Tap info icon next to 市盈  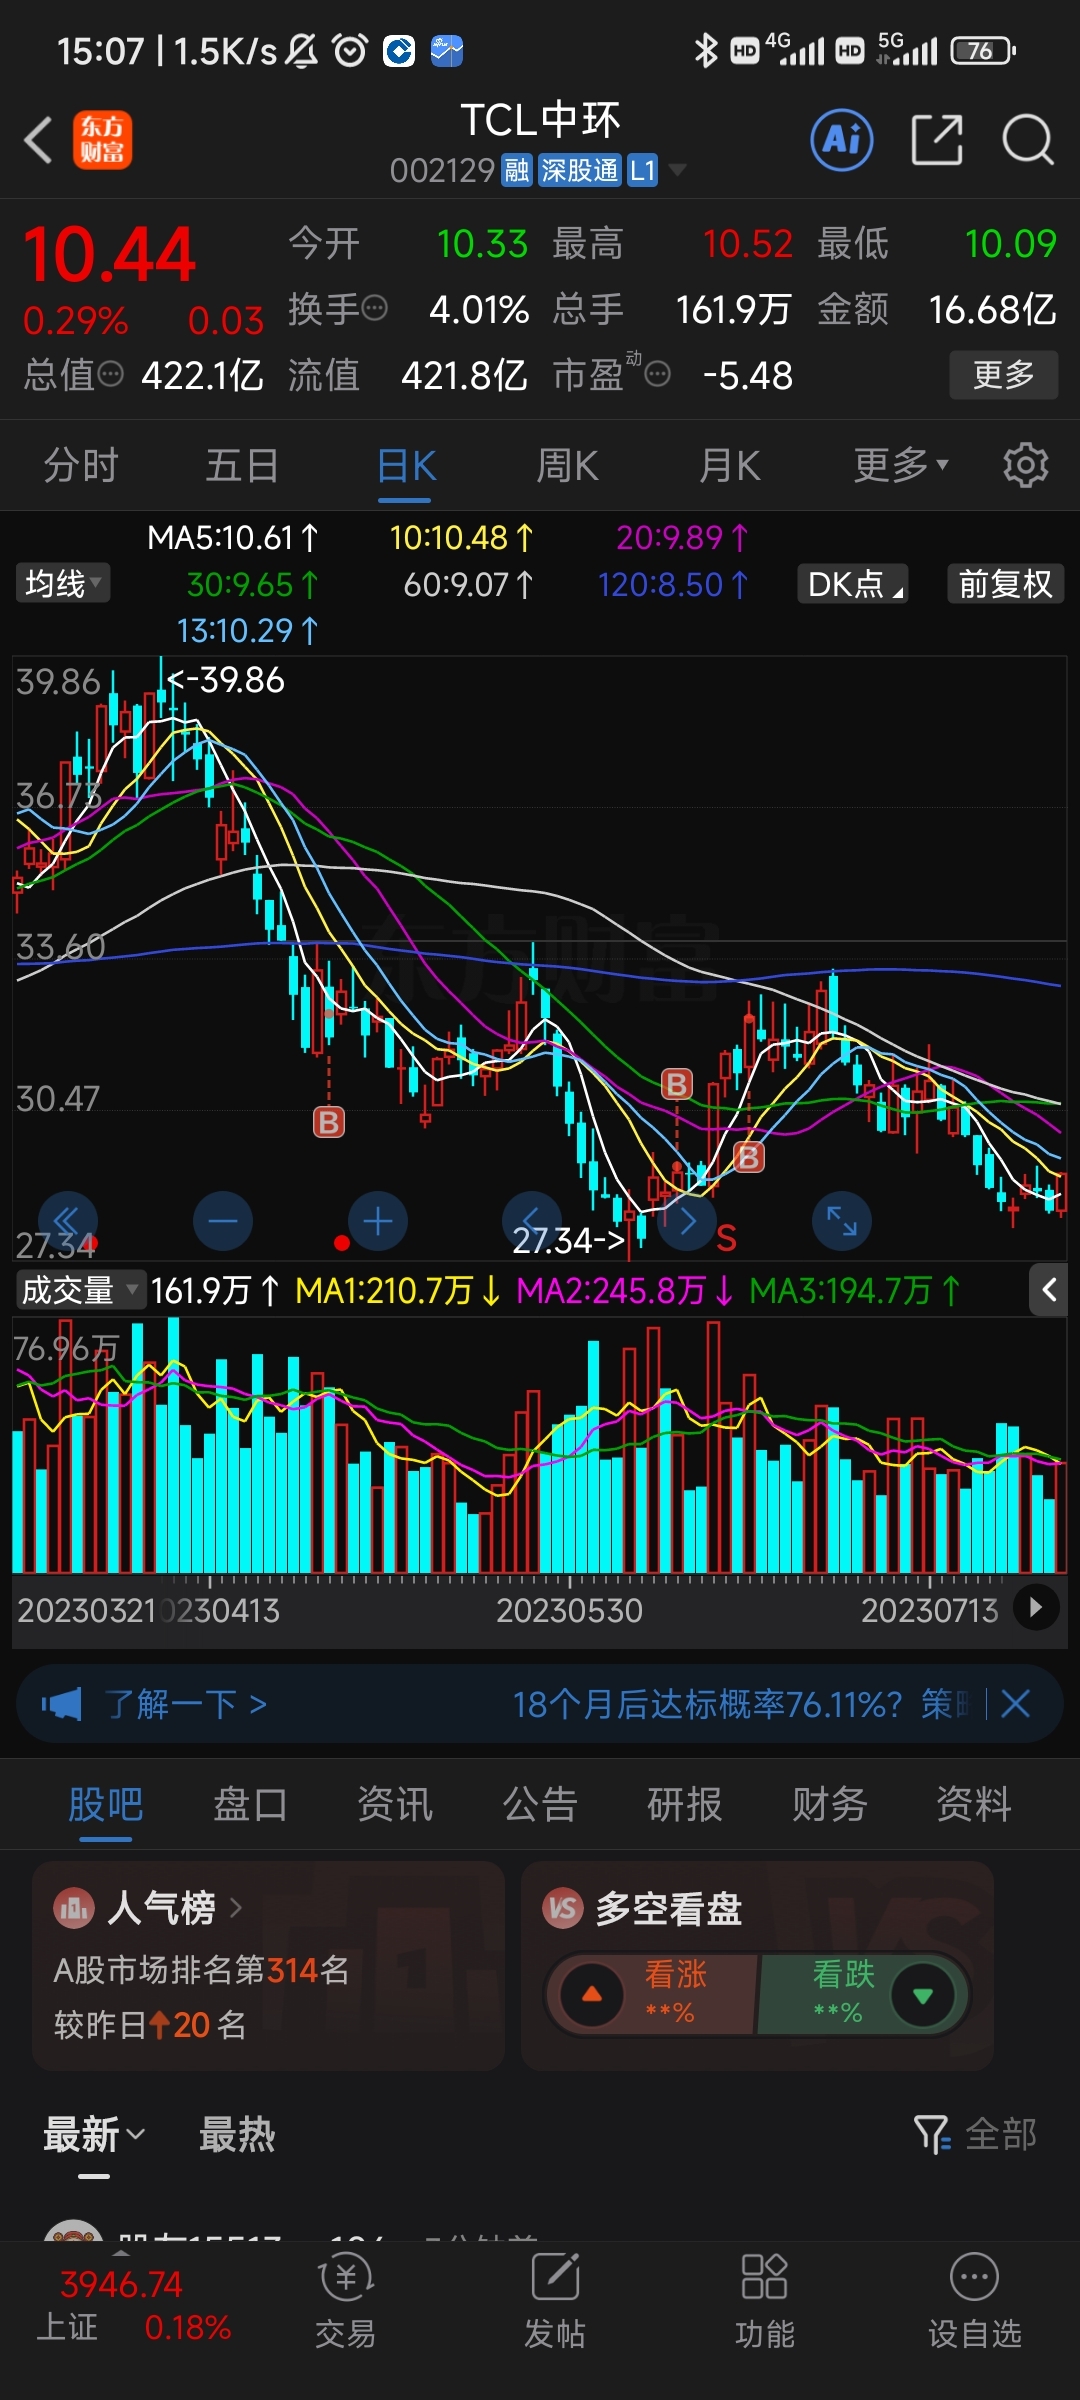(x=657, y=374)
